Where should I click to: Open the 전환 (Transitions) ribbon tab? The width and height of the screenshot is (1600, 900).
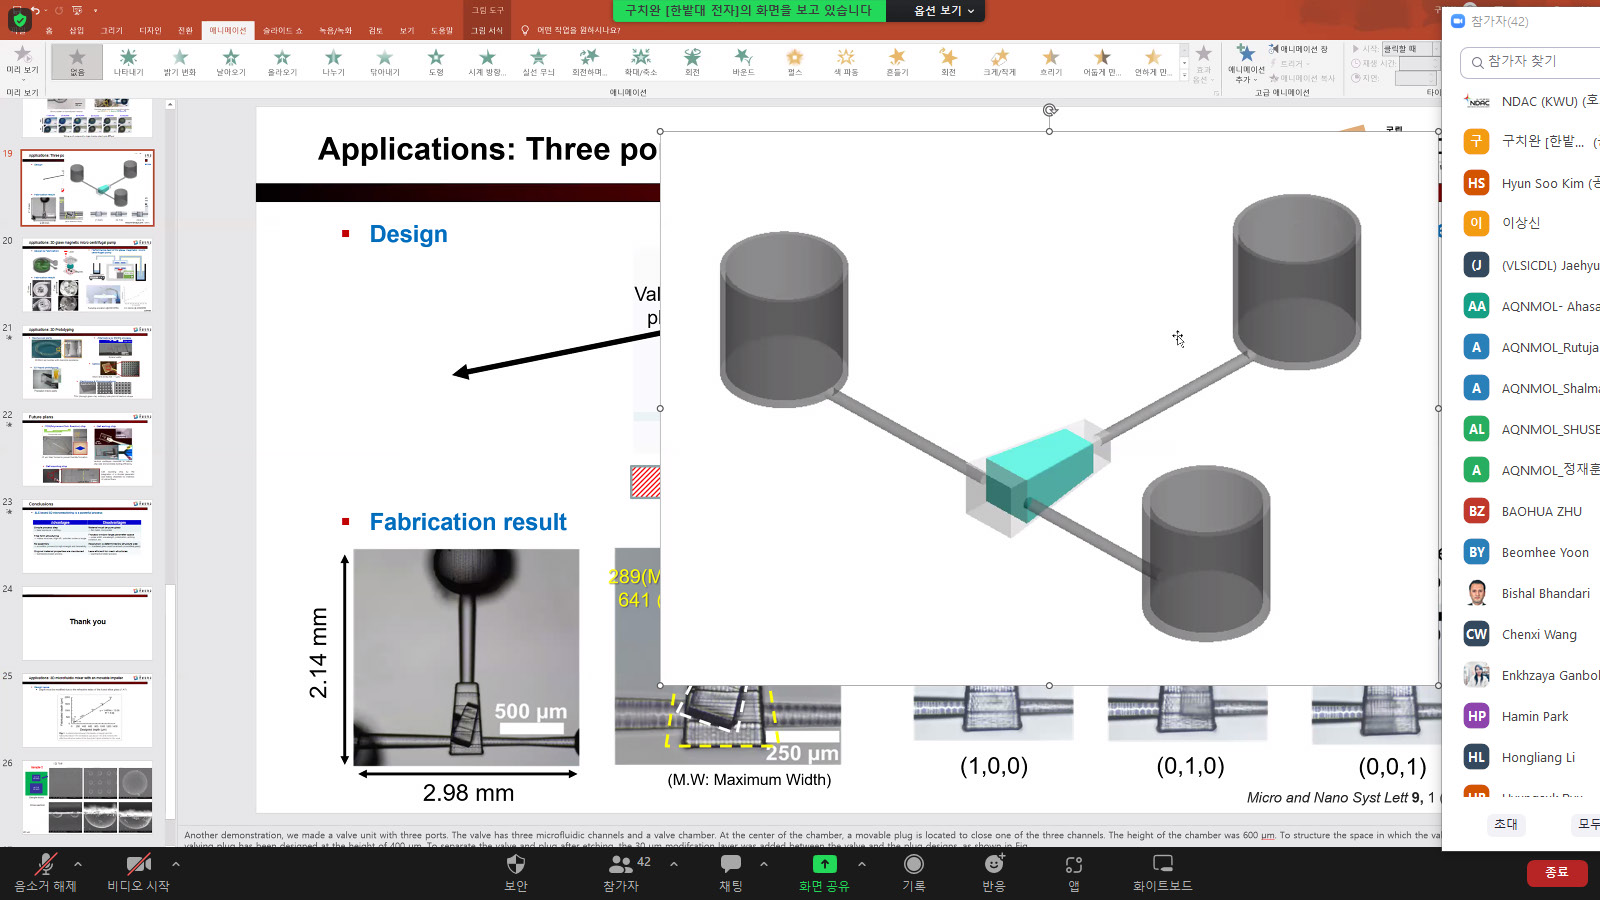pyautogui.click(x=185, y=31)
